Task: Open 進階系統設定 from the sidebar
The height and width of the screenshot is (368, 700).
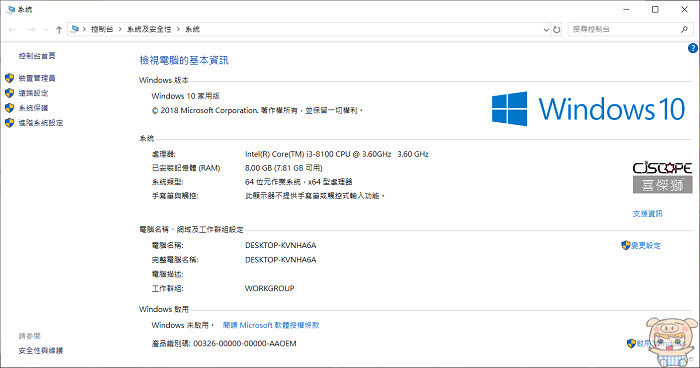Action: pyautogui.click(x=41, y=122)
